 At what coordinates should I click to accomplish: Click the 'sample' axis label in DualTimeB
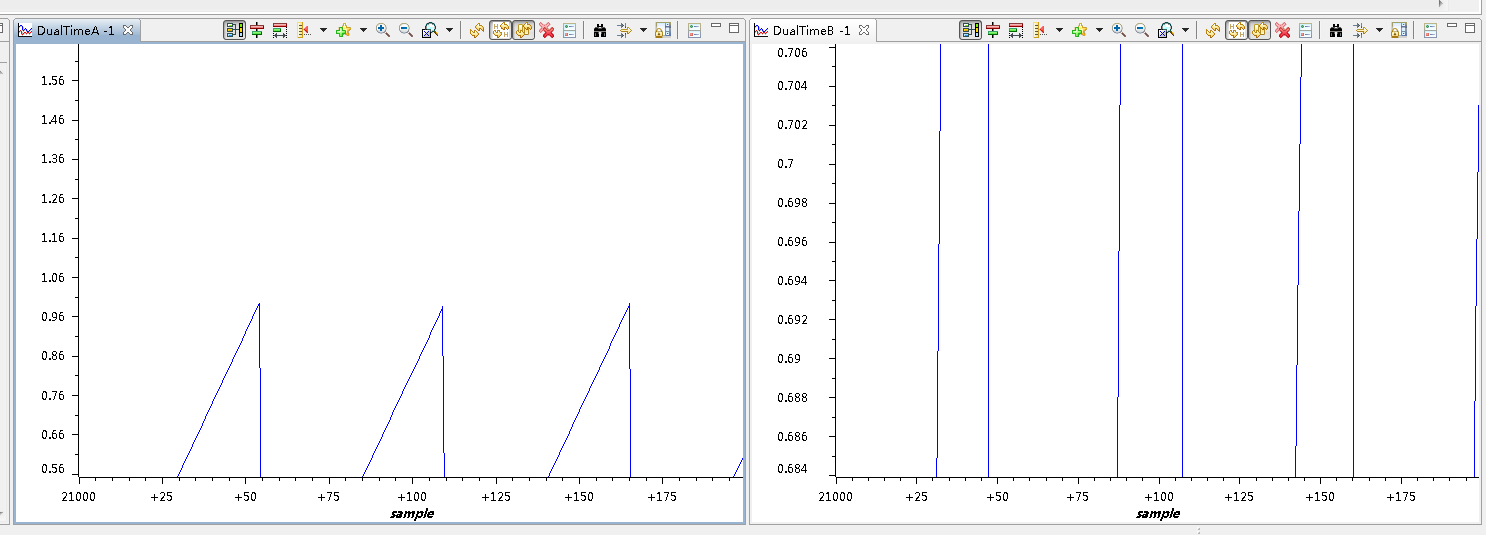1157,513
